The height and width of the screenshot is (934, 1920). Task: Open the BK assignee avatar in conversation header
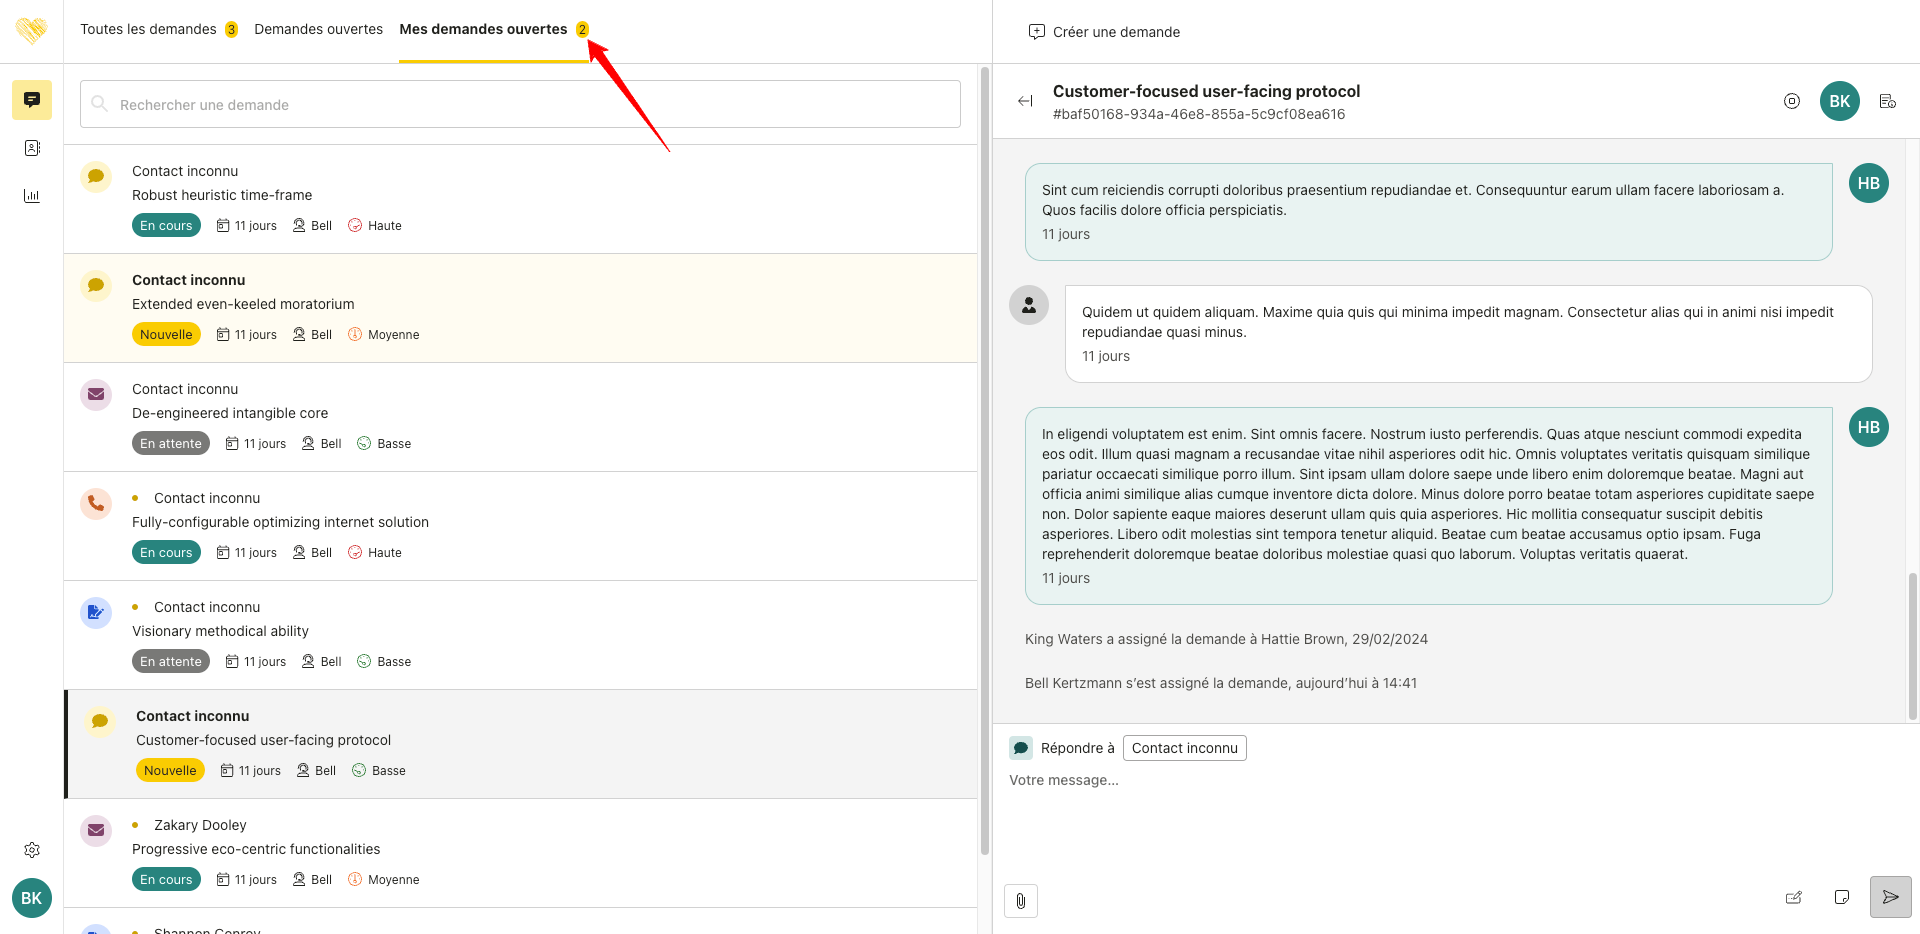(1839, 101)
